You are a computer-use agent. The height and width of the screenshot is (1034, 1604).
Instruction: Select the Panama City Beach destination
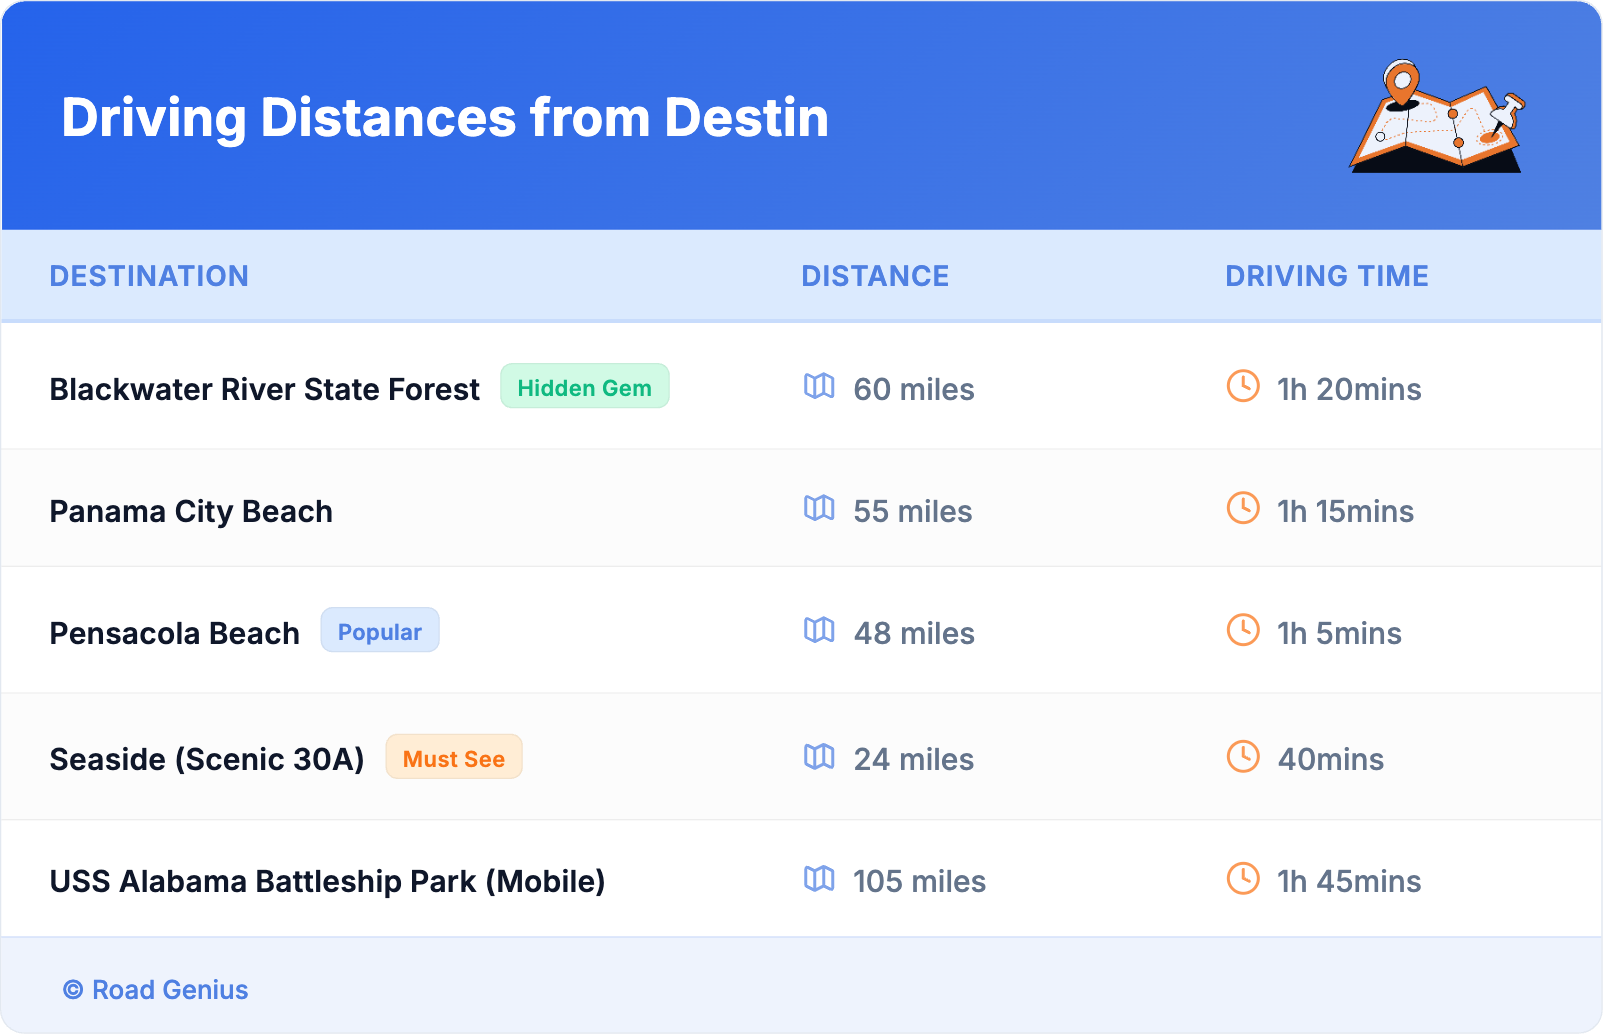click(191, 511)
